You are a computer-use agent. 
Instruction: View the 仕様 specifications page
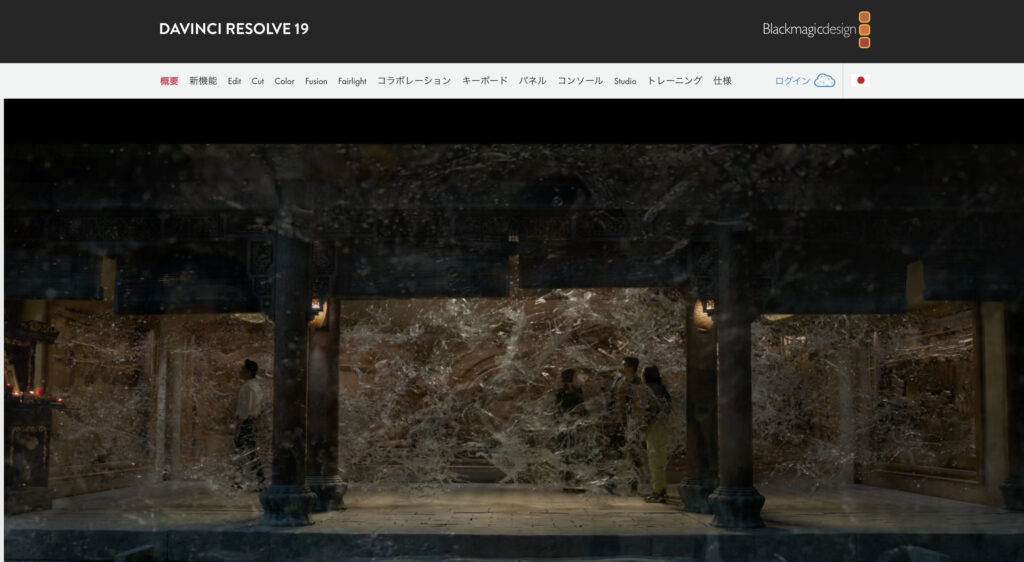722,81
